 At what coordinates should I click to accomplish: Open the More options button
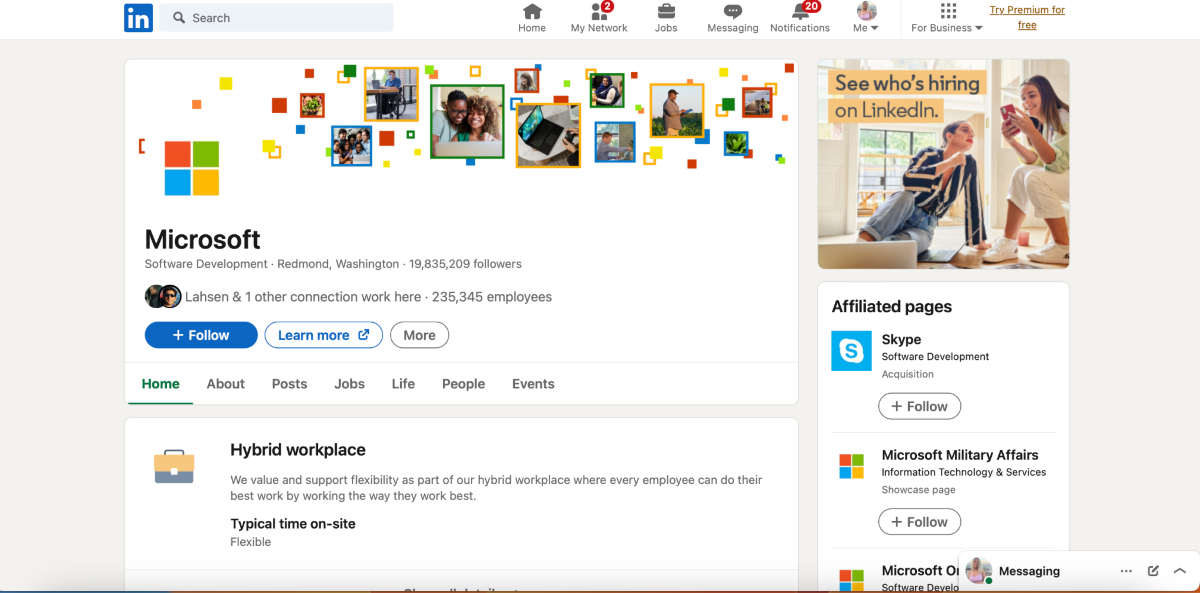[x=419, y=335]
